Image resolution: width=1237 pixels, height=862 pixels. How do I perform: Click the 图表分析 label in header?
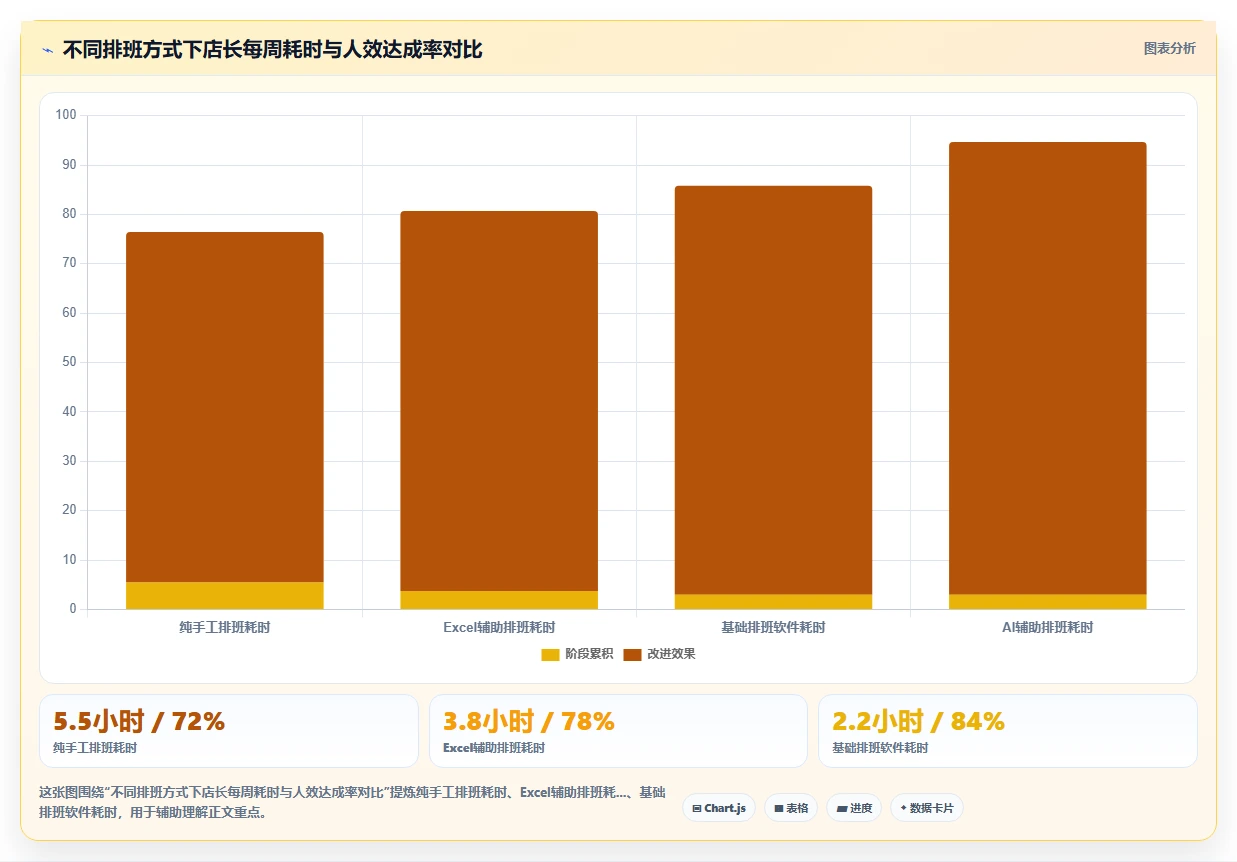point(1169,48)
